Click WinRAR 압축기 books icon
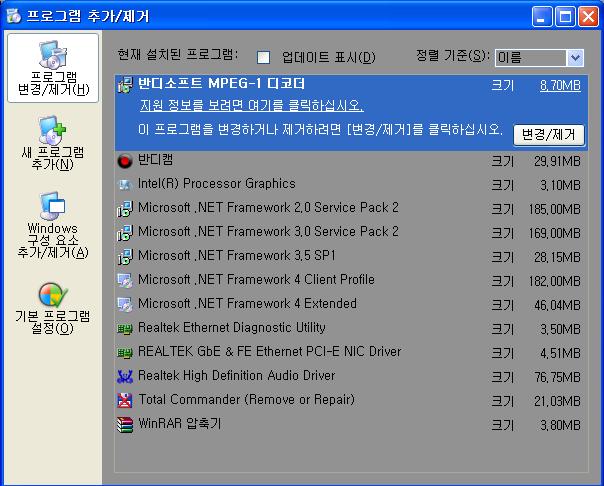The width and height of the screenshot is (604, 486). coord(125,425)
